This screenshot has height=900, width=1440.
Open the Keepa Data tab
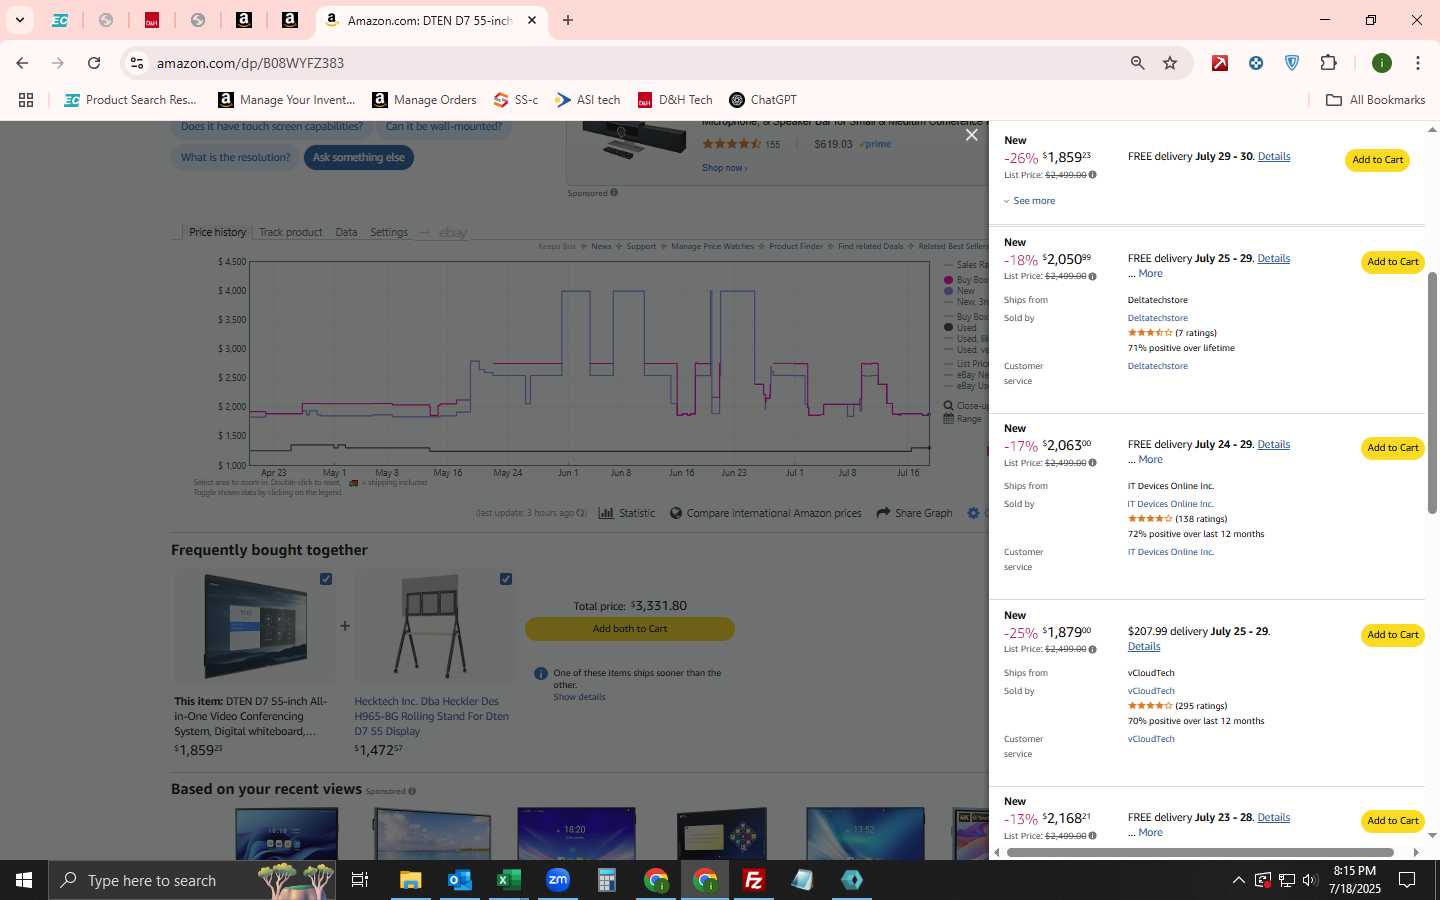coord(346,232)
